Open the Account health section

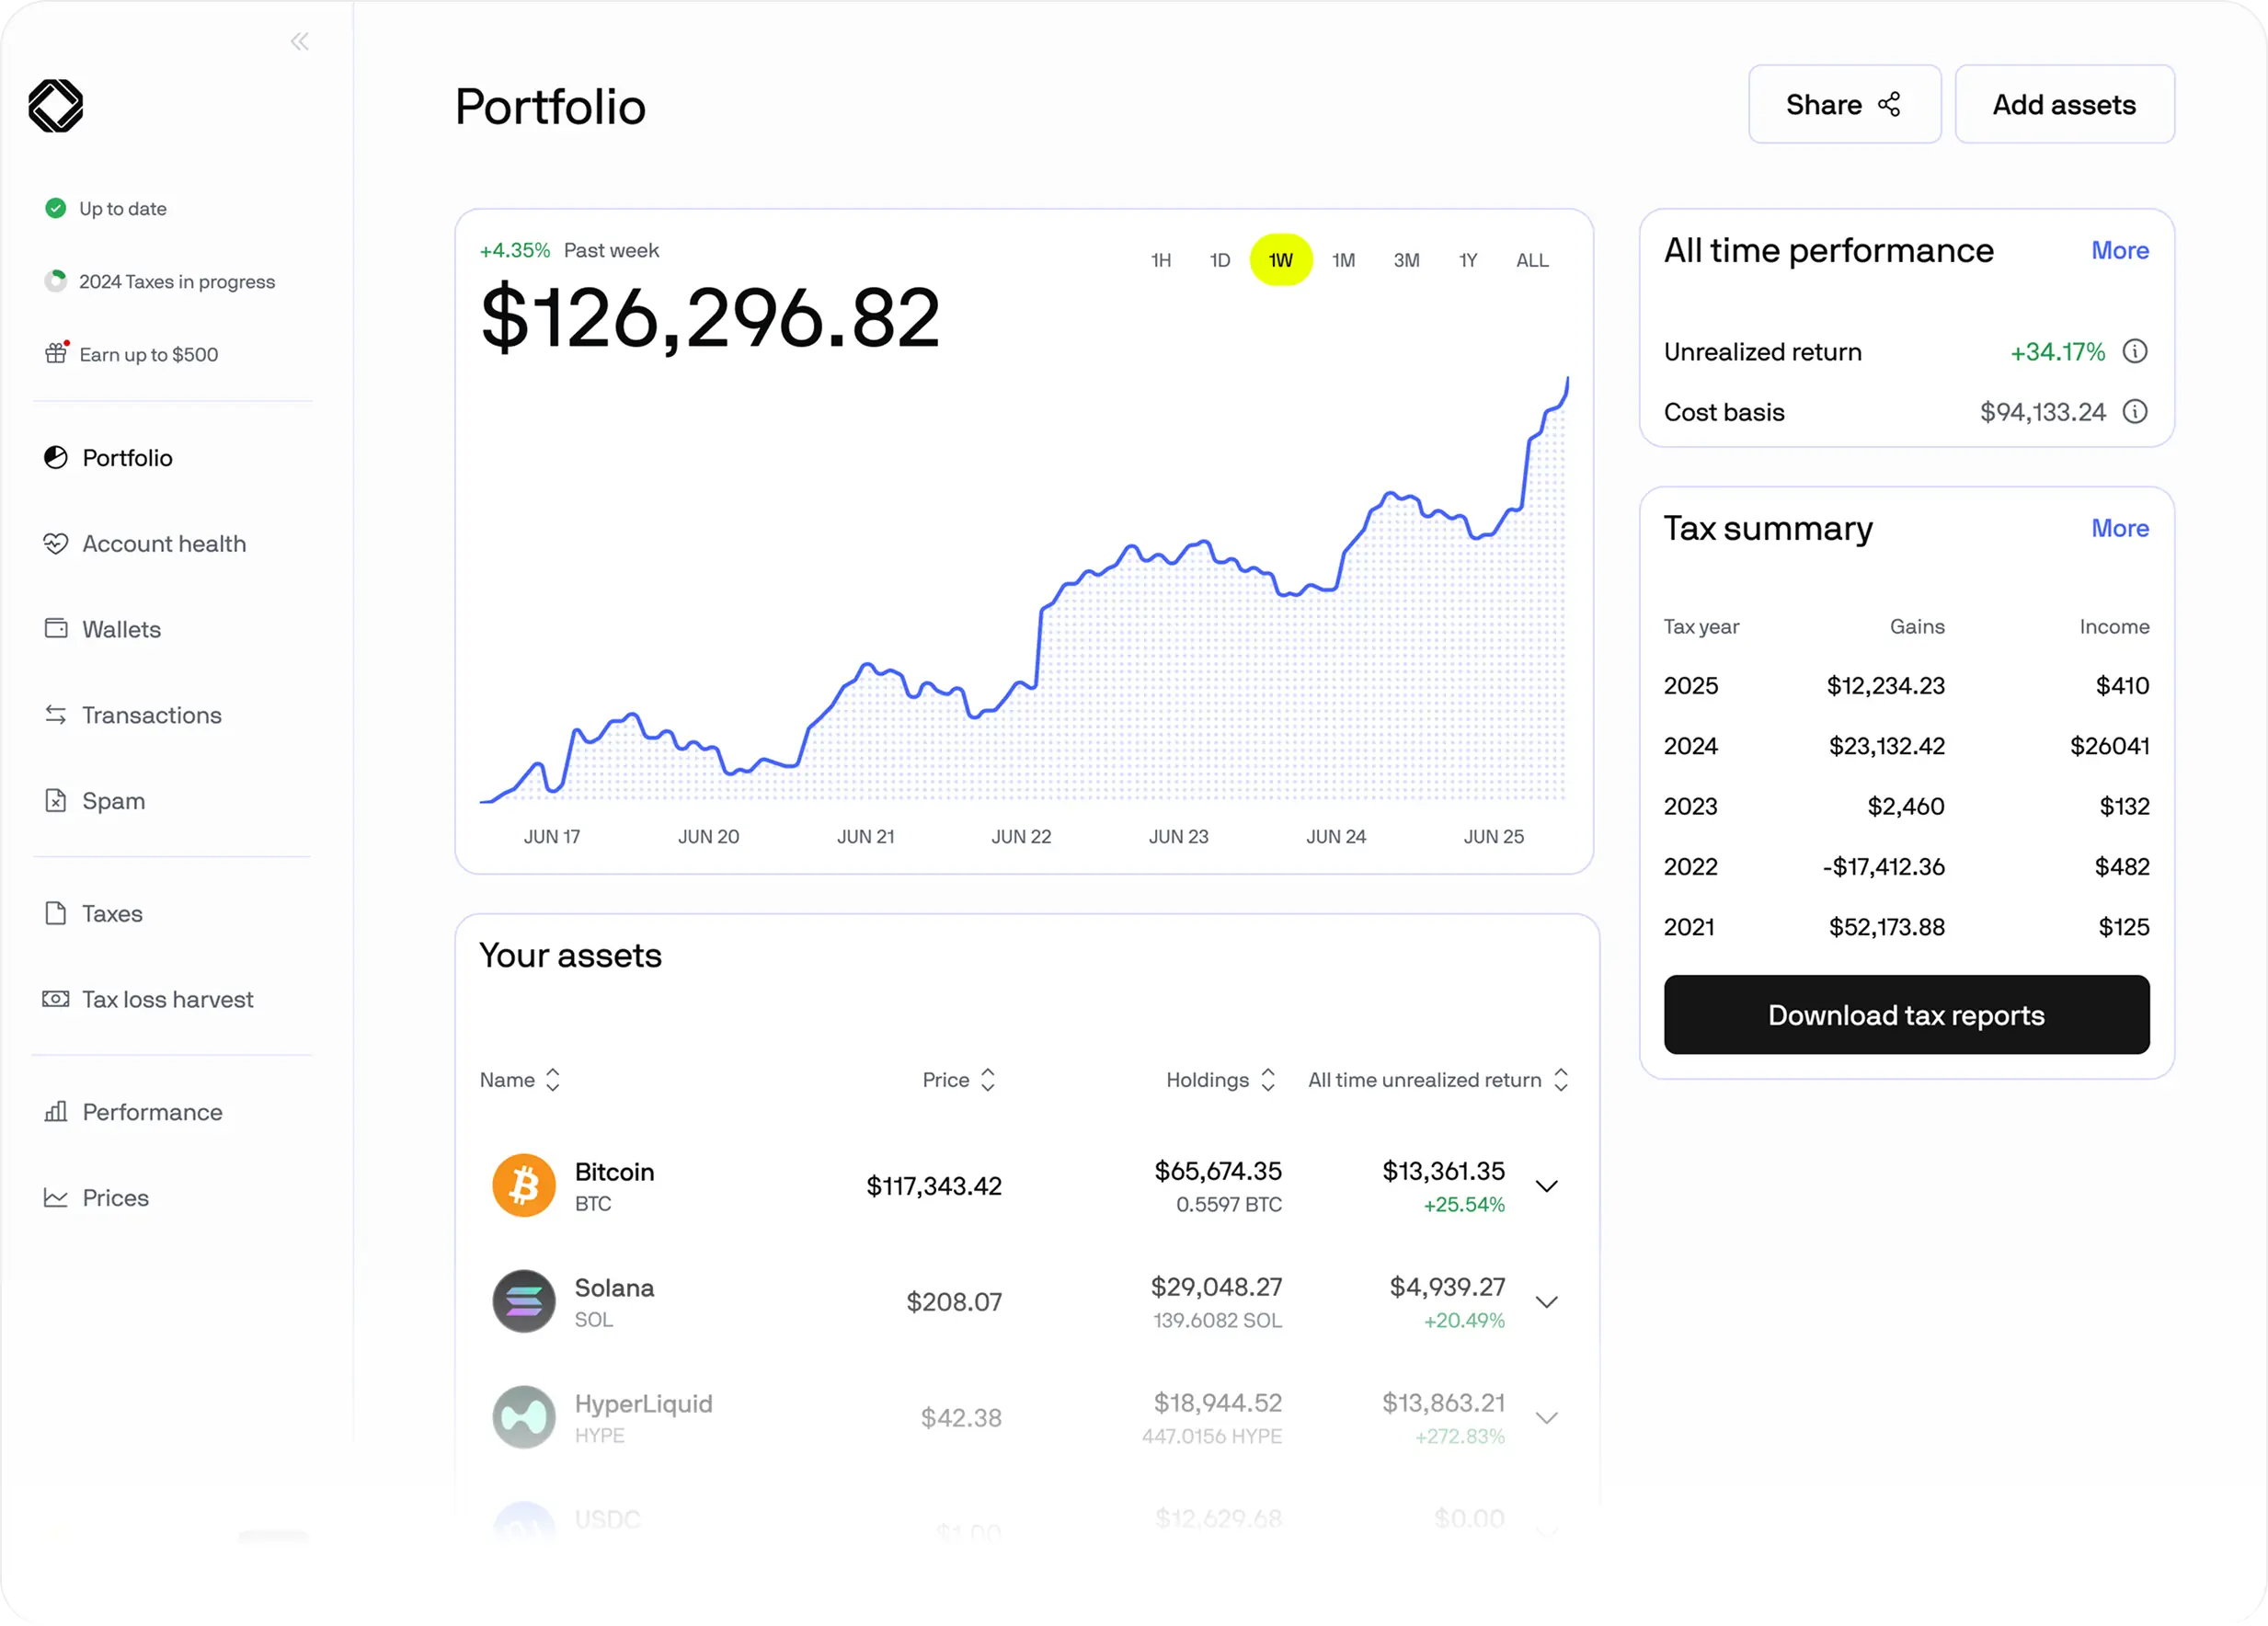(164, 543)
